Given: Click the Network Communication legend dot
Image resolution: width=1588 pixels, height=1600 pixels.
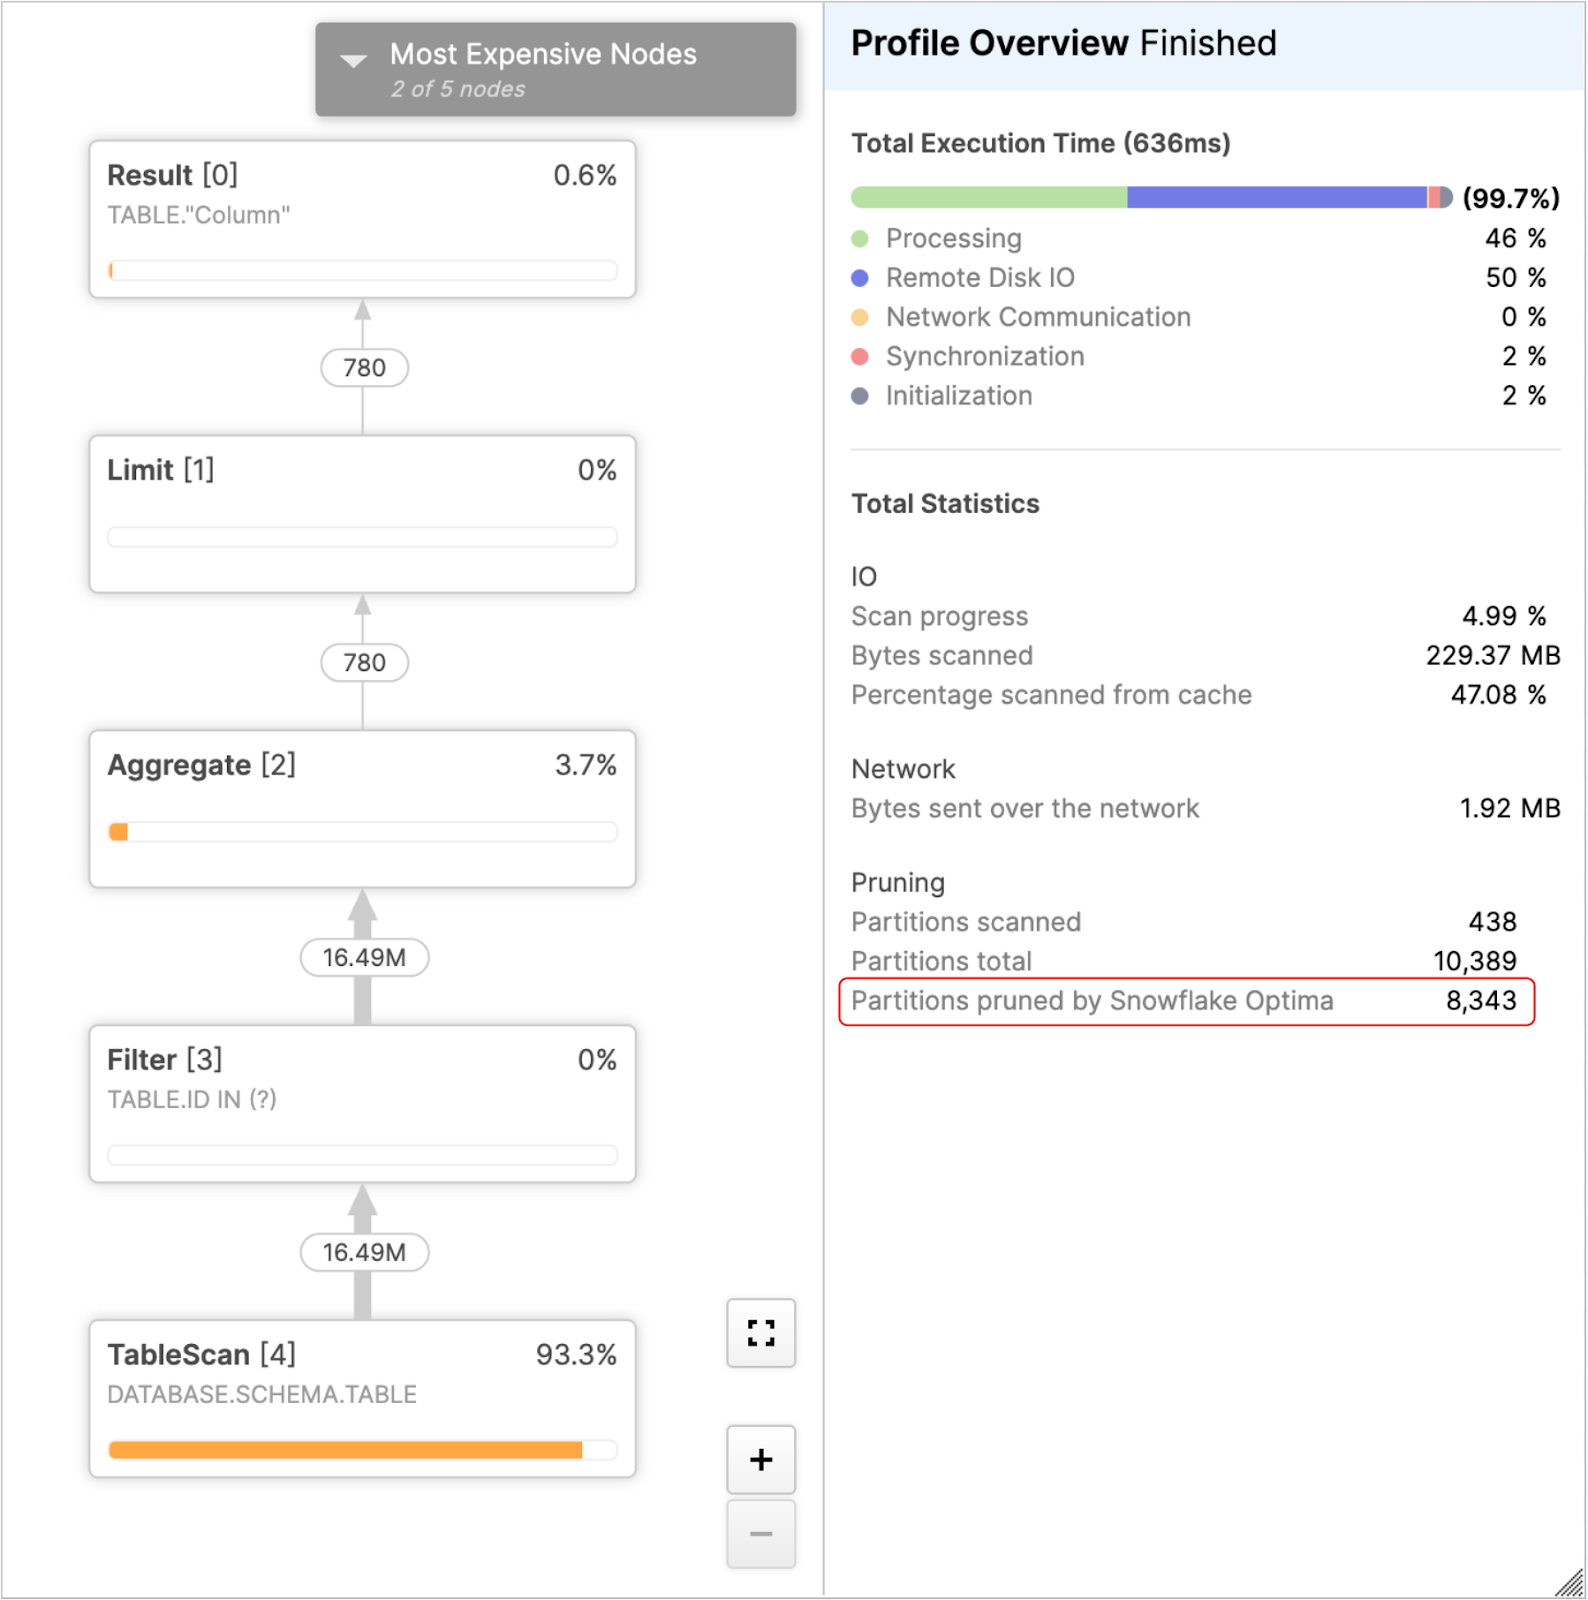Looking at the screenshot, I should click(x=859, y=317).
